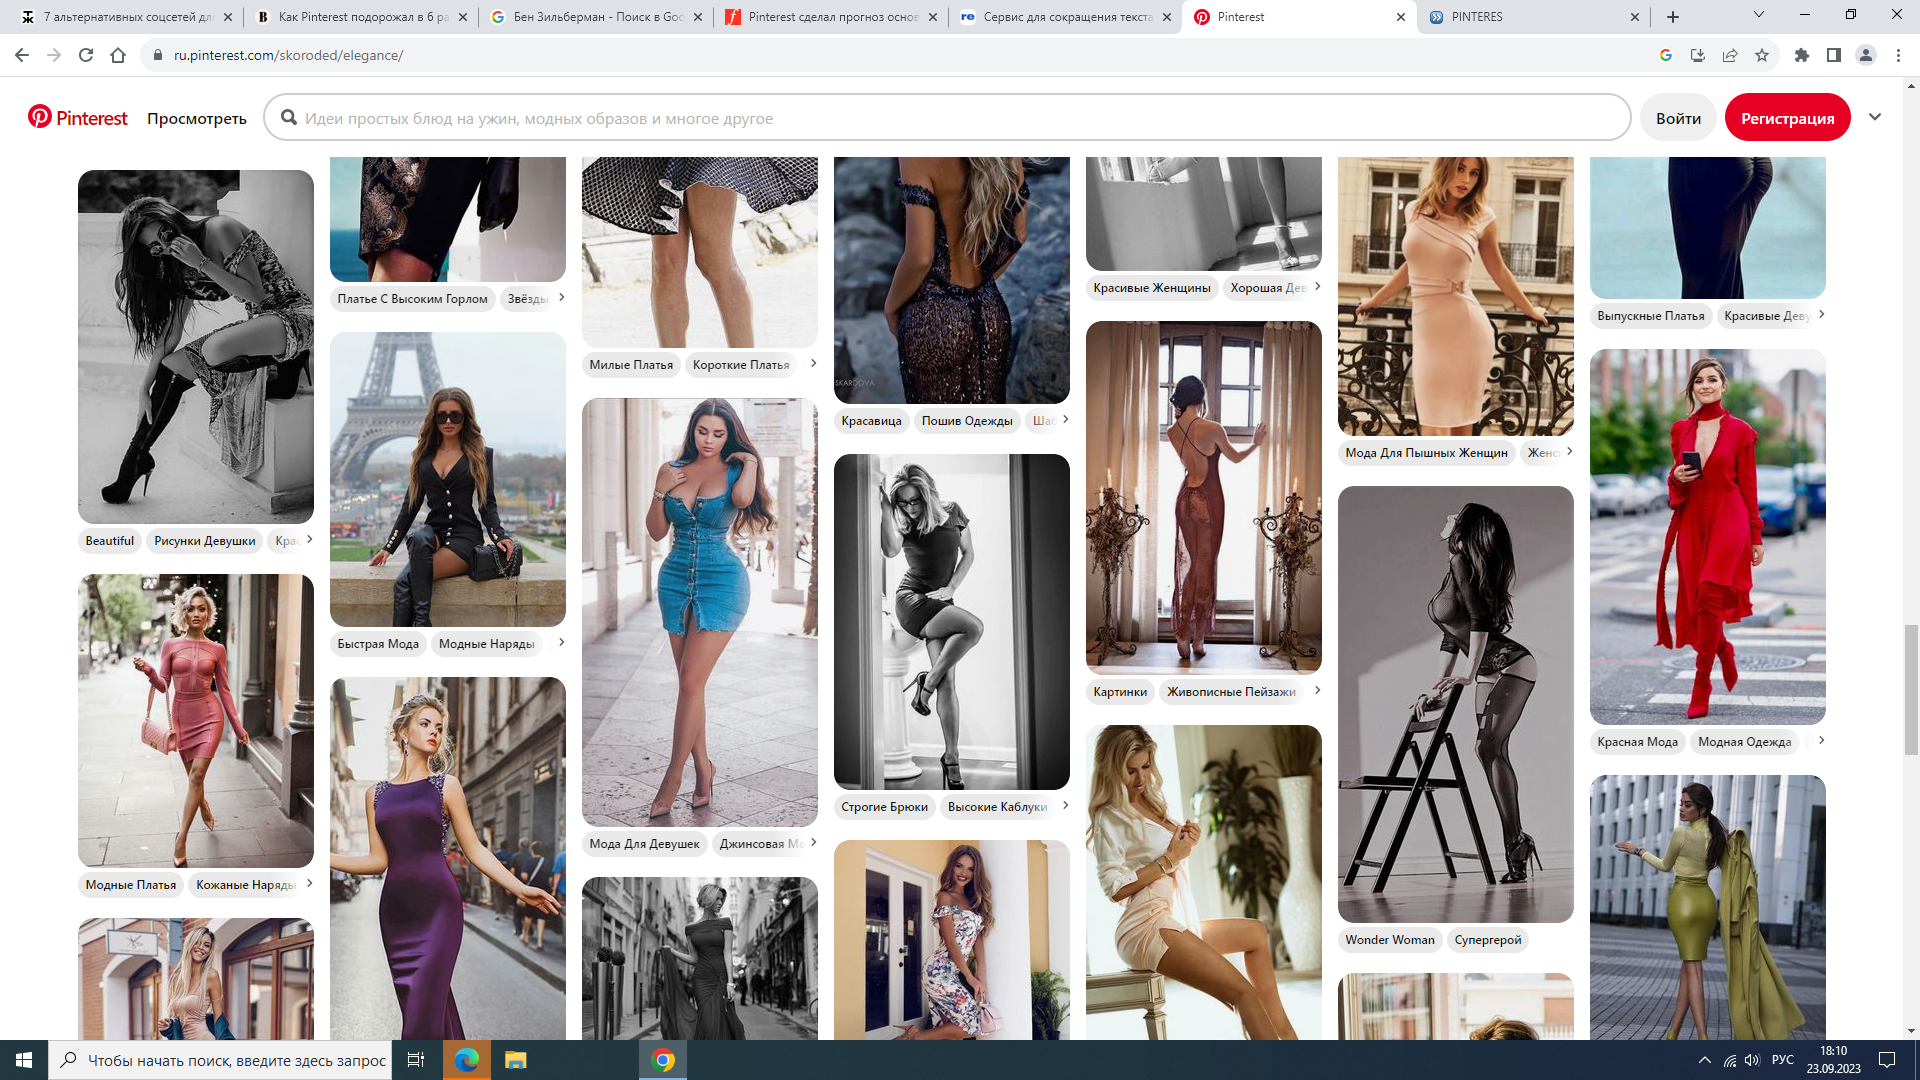Show more tags after 'Пошив Одежды'
This screenshot has width=1920, height=1080.
pyautogui.click(x=1065, y=419)
